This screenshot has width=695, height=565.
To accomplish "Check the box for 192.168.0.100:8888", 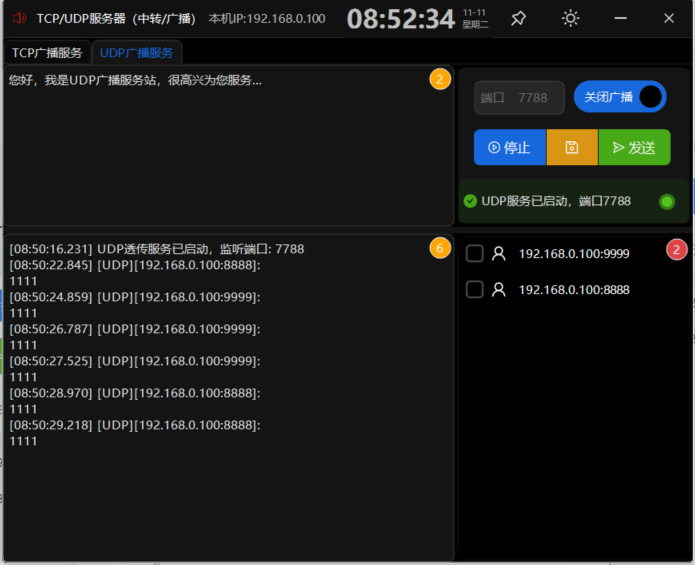I will pyautogui.click(x=474, y=289).
